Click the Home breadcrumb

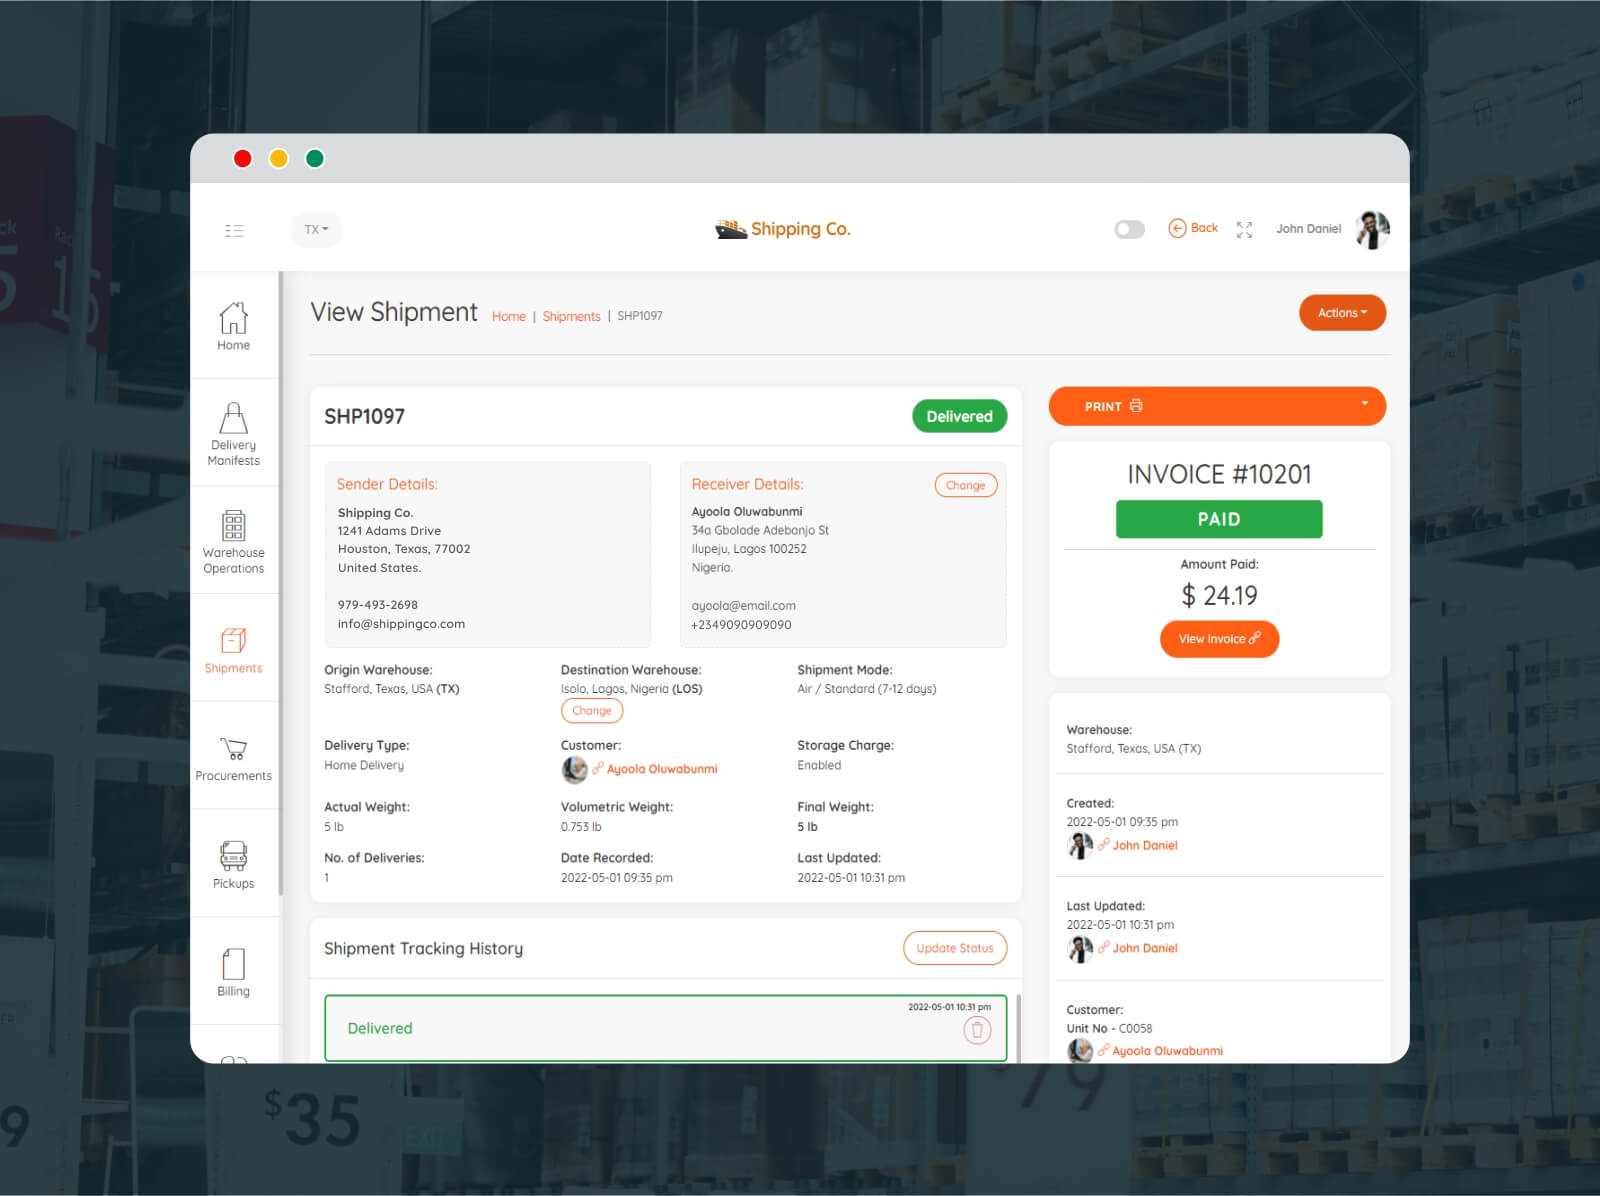[508, 316]
